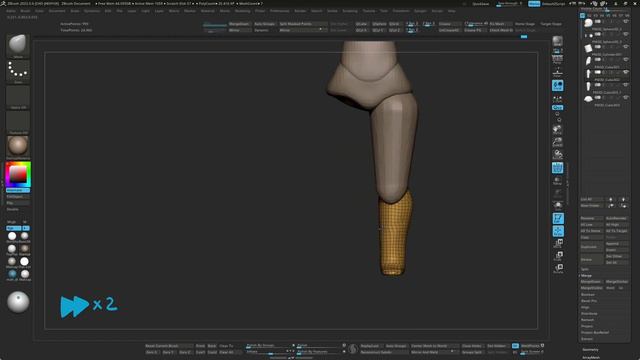Click the move-subtool-up arrow beside List All
The height and width of the screenshot is (360, 640).
click(x=611, y=199)
